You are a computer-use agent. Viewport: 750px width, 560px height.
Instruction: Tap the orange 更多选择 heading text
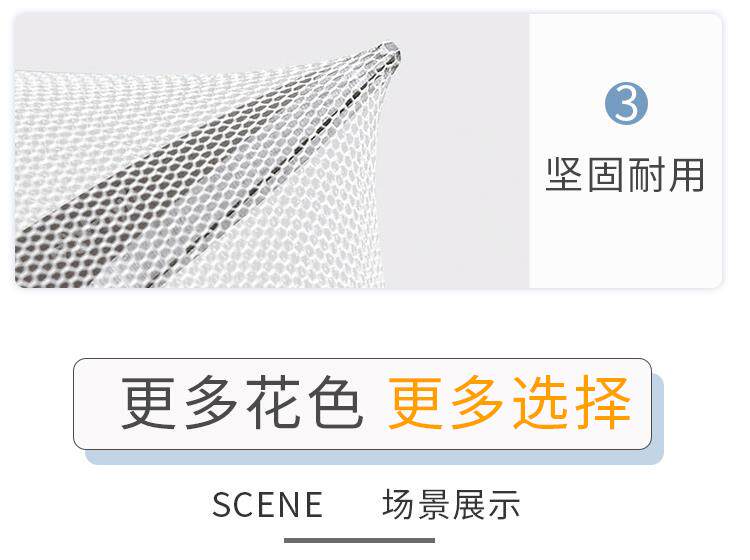[x=509, y=403]
